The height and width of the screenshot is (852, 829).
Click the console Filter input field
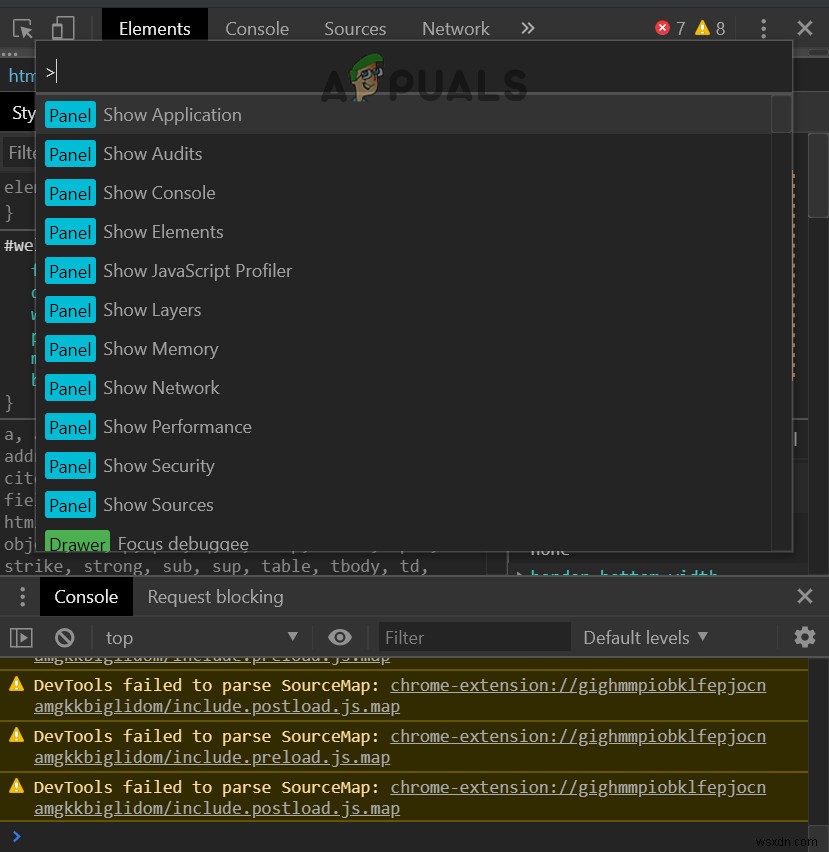coord(475,637)
